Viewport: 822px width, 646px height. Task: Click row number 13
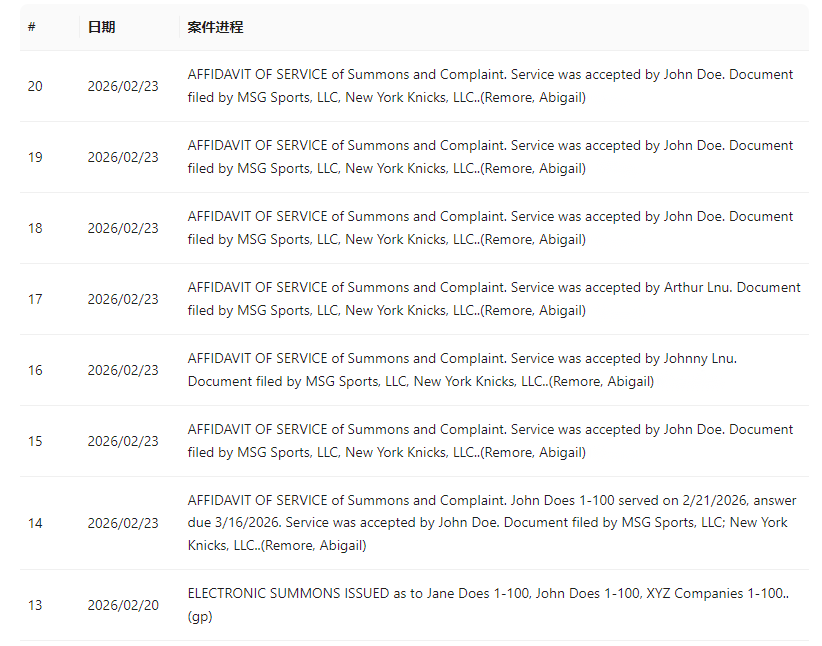pyautogui.click(x=35, y=605)
